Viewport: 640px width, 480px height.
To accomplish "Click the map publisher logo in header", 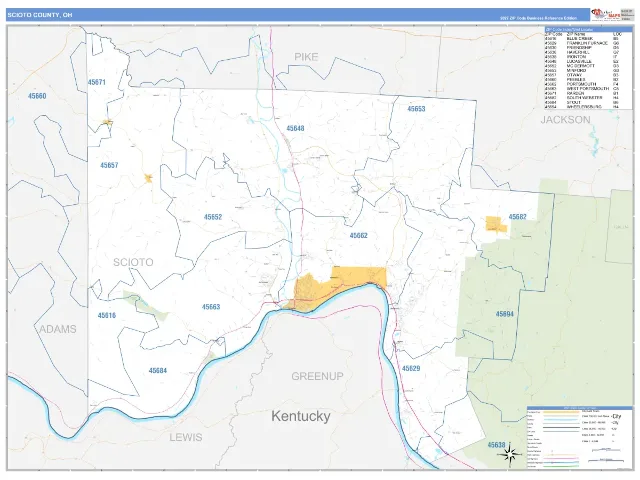I will [x=606, y=14].
